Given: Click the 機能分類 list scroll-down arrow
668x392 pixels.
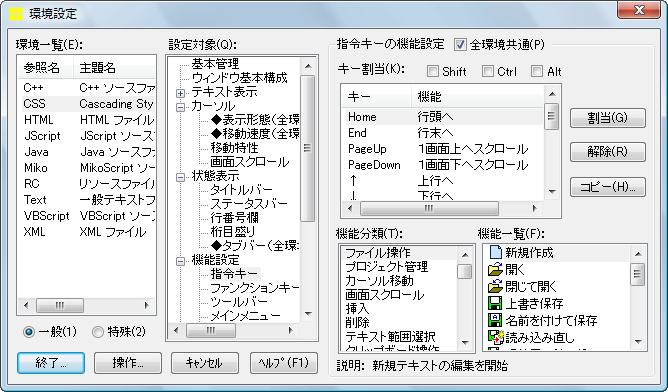Looking at the screenshot, I should point(465,343).
